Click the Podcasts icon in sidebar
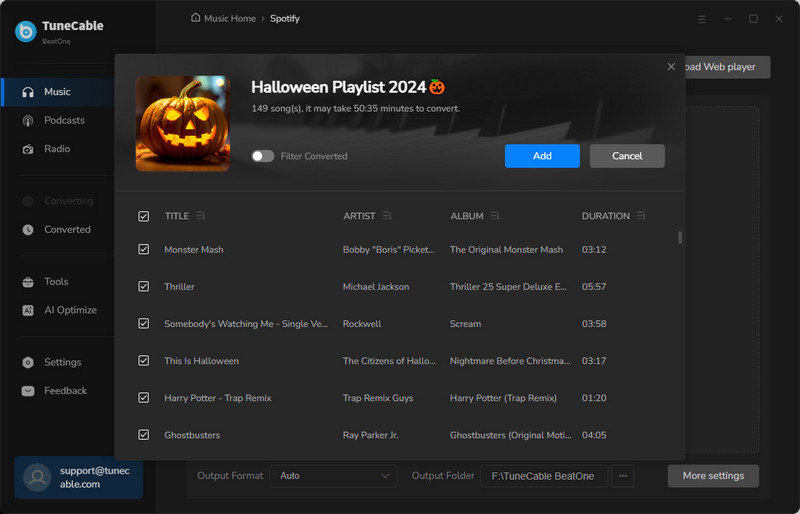Image resolution: width=800 pixels, height=514 pixels. point(28,120)
